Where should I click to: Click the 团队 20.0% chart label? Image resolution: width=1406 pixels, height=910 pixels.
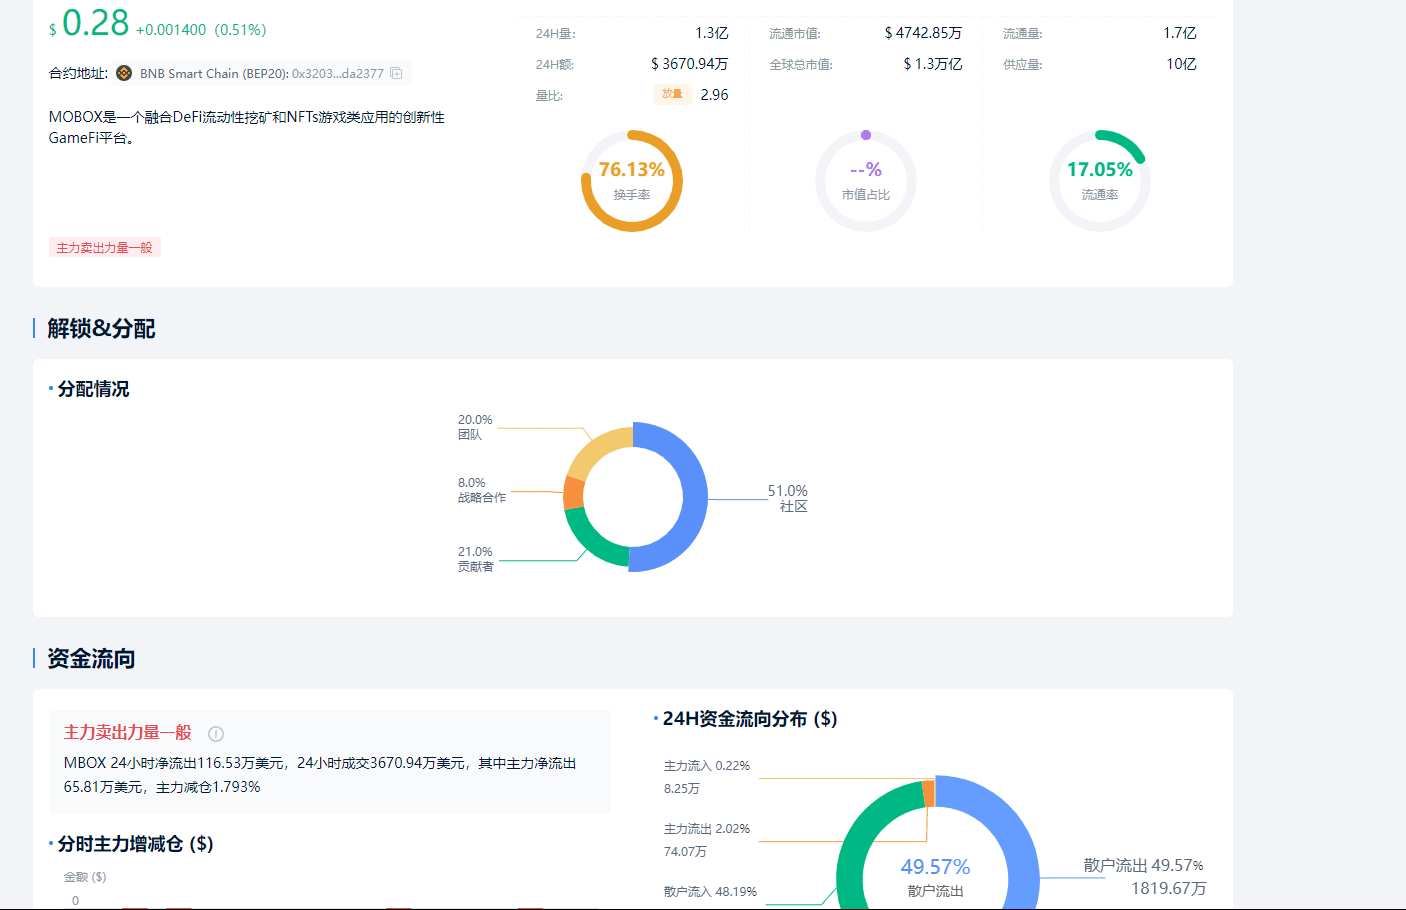[475, 427]
